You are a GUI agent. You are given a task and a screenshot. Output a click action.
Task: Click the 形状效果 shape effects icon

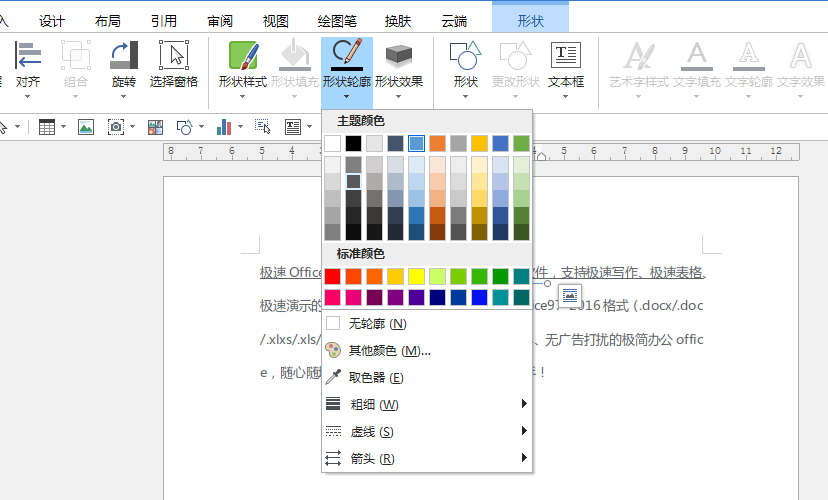pos(399,55)
